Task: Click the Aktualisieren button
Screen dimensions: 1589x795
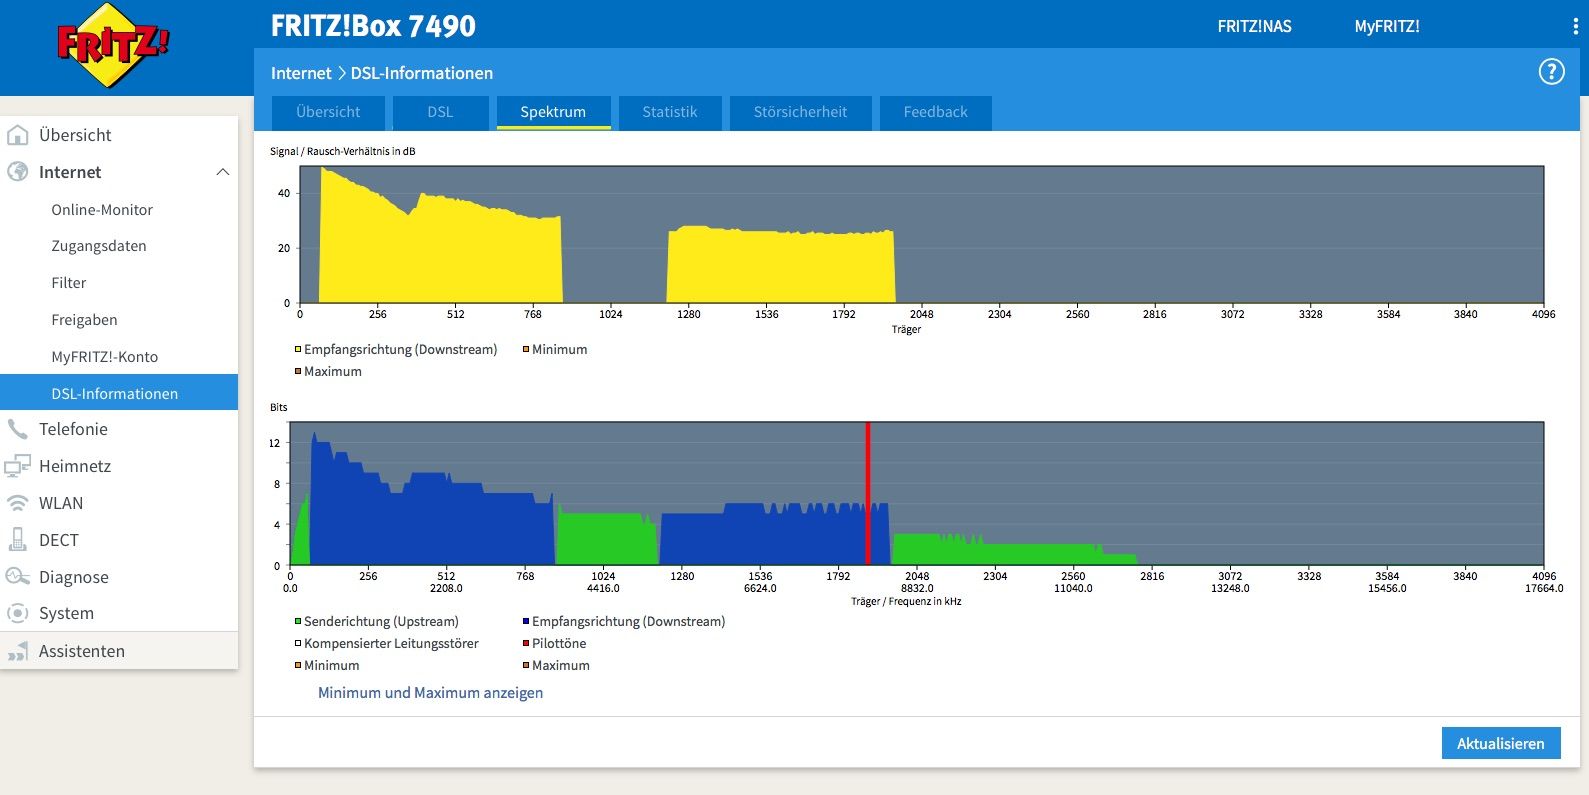Action: (x=1501, y=743)
